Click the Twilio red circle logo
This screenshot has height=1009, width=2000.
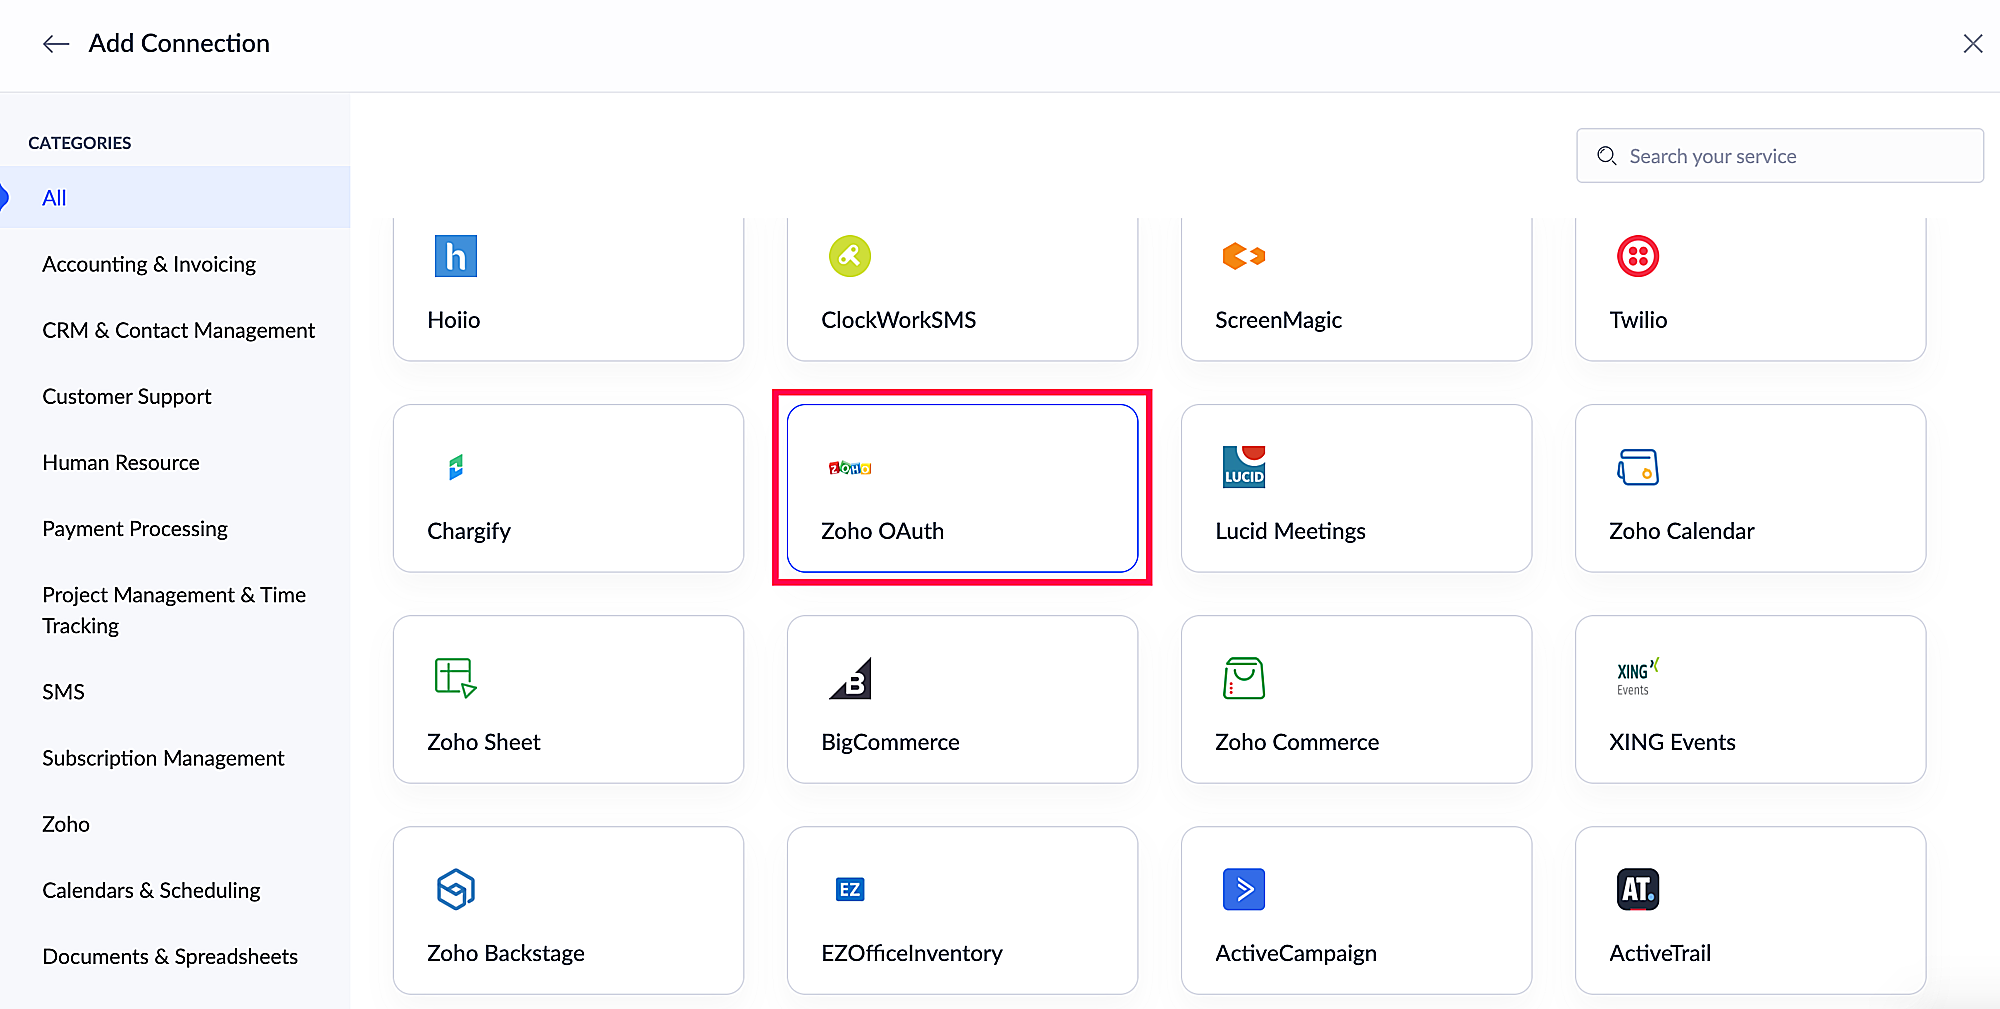1637,256
